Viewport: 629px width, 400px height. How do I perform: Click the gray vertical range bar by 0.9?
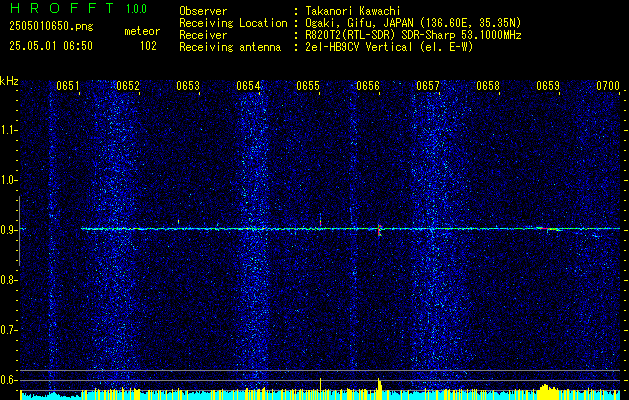click(x=19, y=231)
